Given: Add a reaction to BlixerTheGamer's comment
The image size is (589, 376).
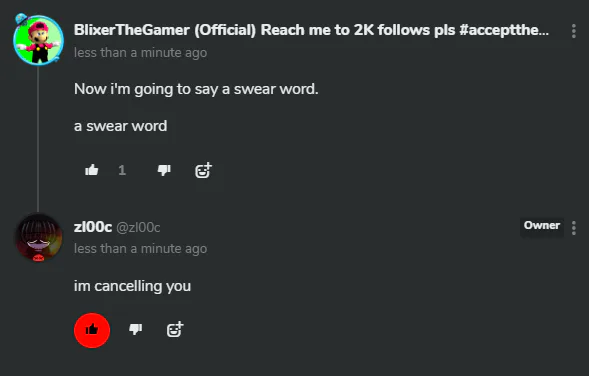Looking at the screenshot, I should coord(203,171).
